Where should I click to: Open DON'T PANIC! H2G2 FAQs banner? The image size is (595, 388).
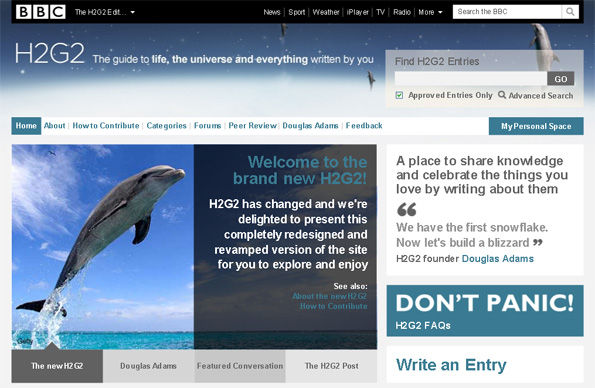(x=485, y=311)
